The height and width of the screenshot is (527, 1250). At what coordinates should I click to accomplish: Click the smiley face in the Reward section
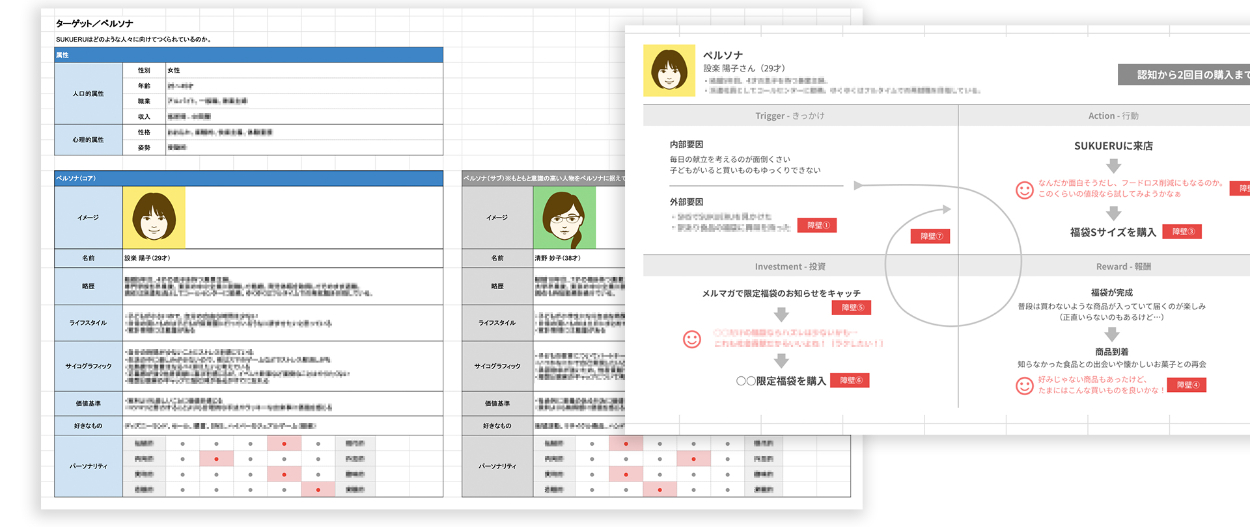pos(1024,385)
